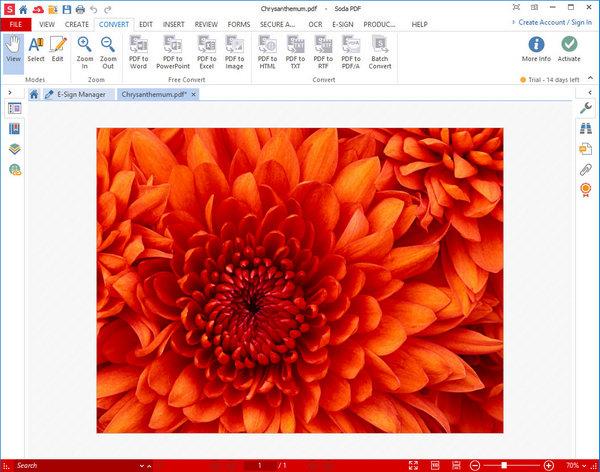This screenshot has width=600, height=472.
Task: Click the open folder icon in title bar
Action: pos(53,9)
